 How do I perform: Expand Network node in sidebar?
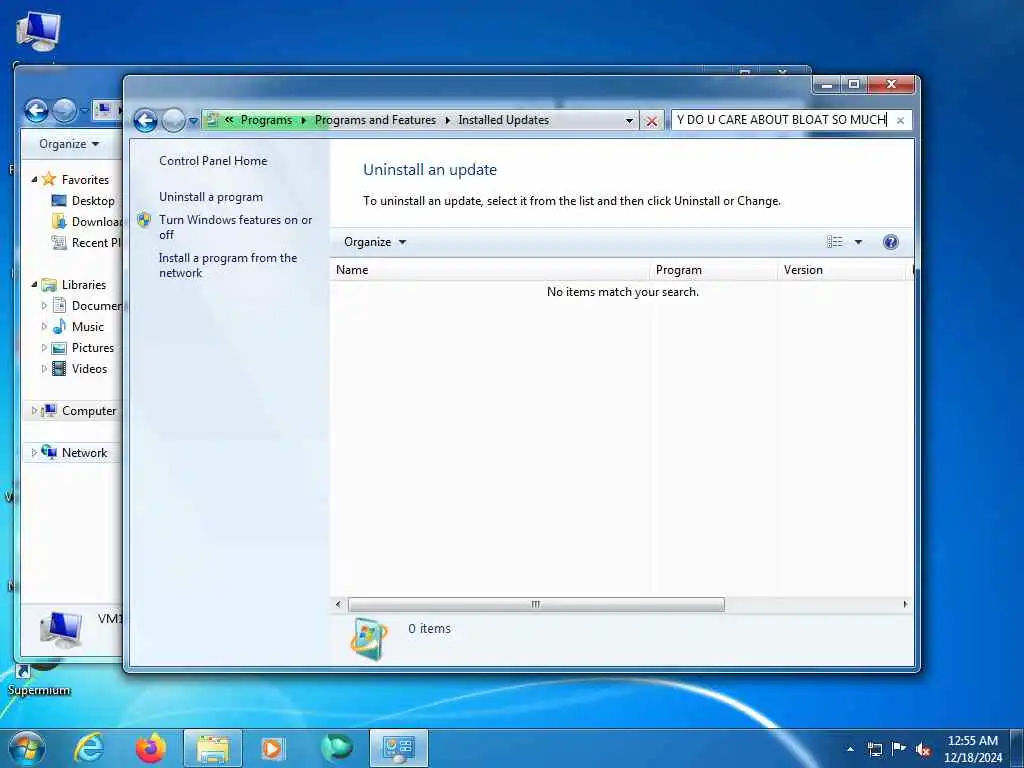(34, 453)
